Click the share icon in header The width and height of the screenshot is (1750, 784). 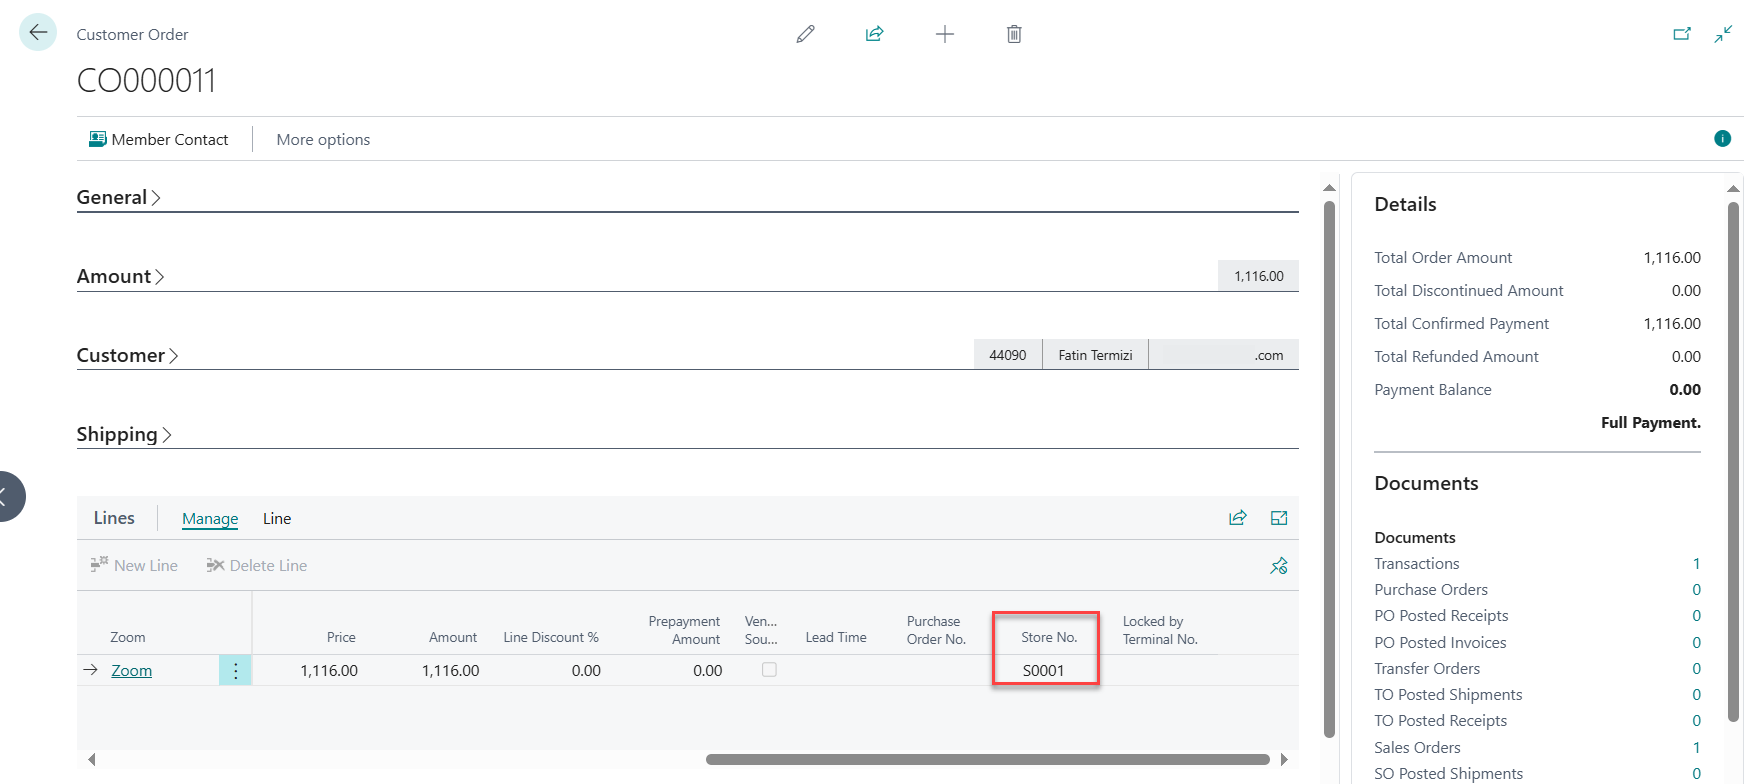click(874, 34)
